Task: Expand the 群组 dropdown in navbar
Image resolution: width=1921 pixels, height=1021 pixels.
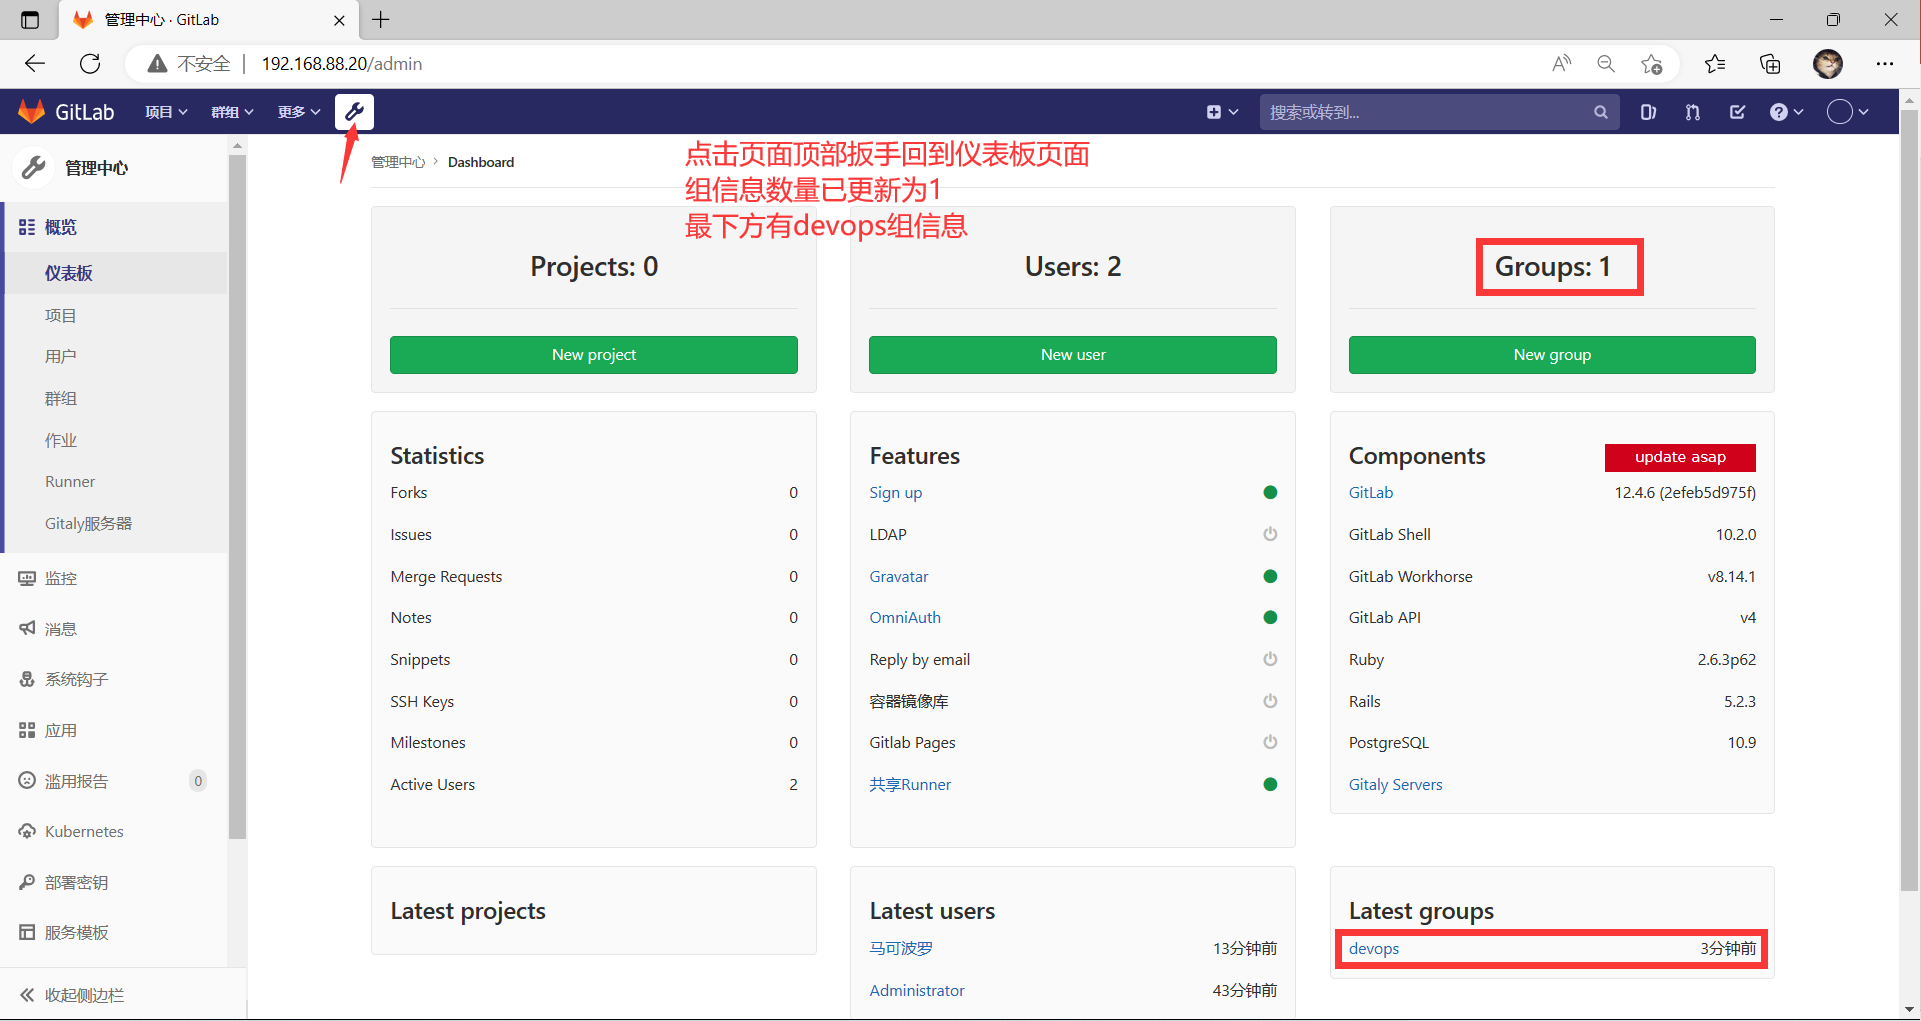Action: (232, 112)
